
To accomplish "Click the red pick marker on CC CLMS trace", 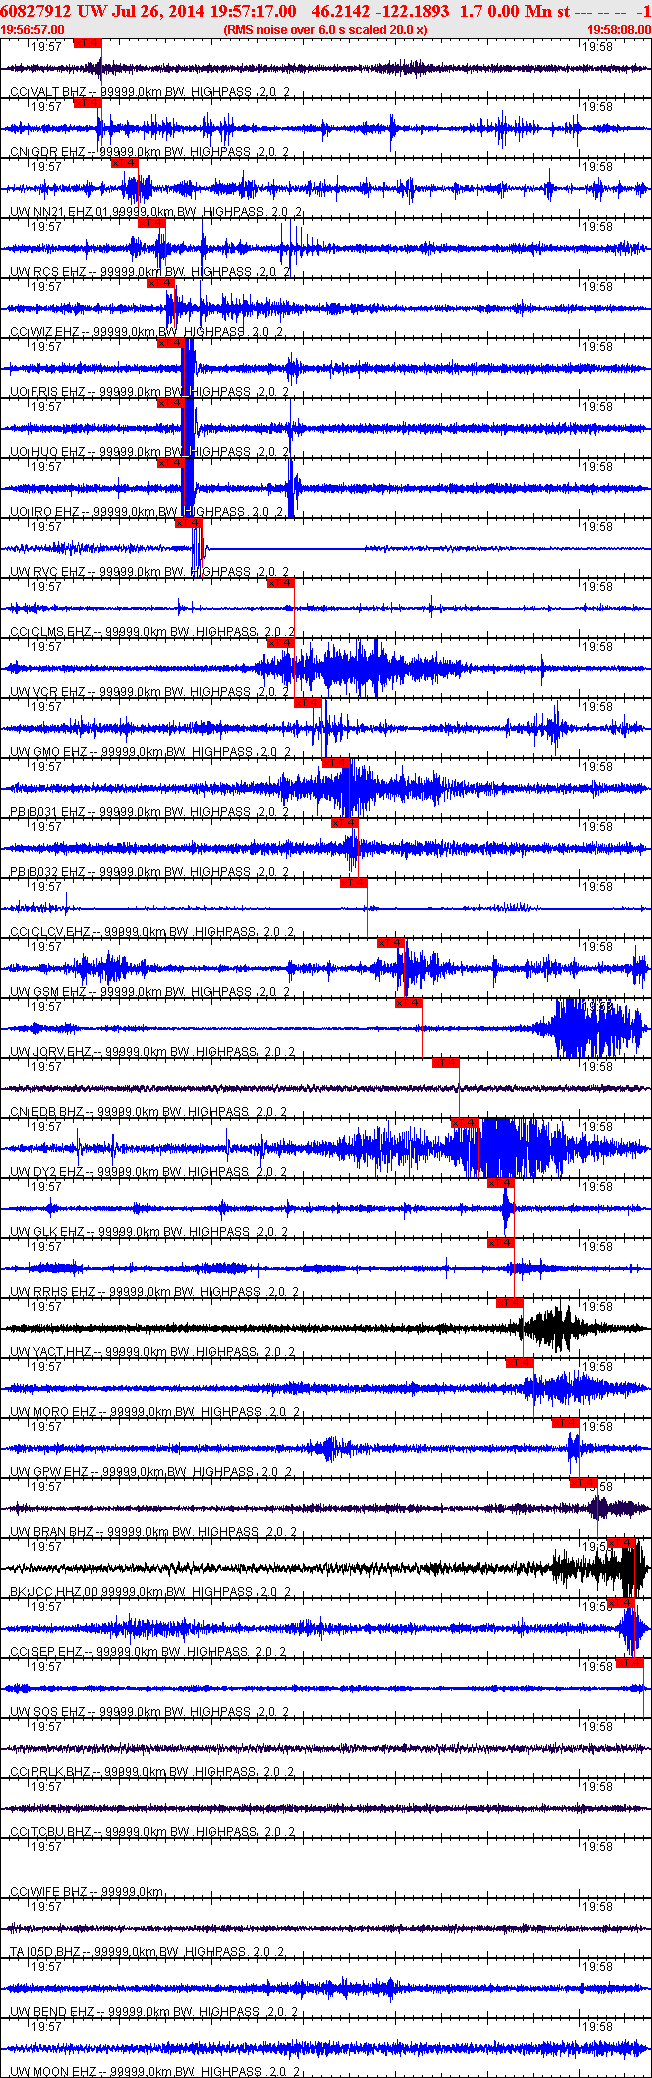I will point(280,583).
